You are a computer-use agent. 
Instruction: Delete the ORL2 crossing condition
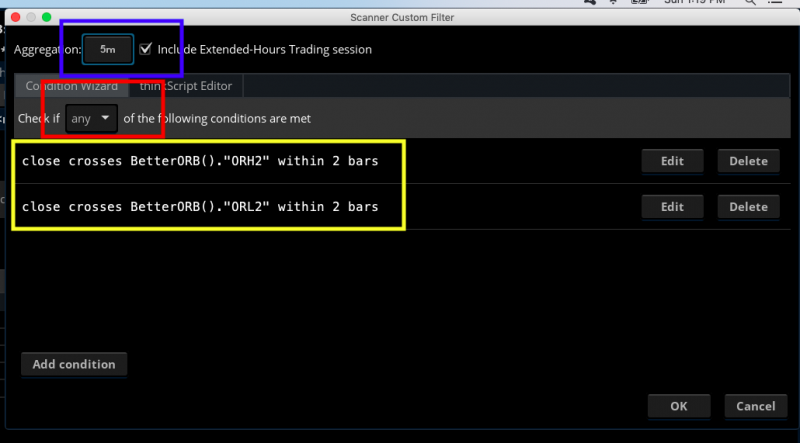click(748, 207)
